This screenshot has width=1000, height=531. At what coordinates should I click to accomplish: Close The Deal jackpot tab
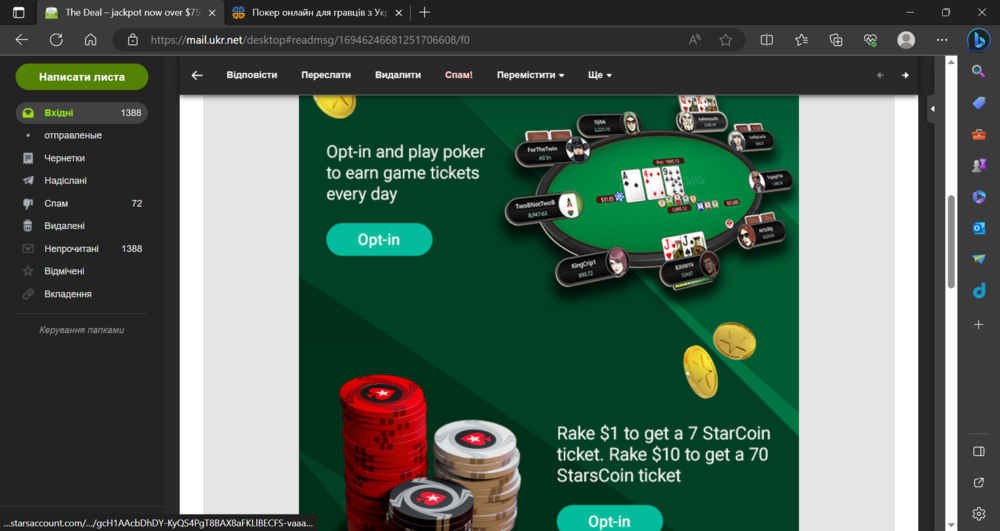click(212, 13)
